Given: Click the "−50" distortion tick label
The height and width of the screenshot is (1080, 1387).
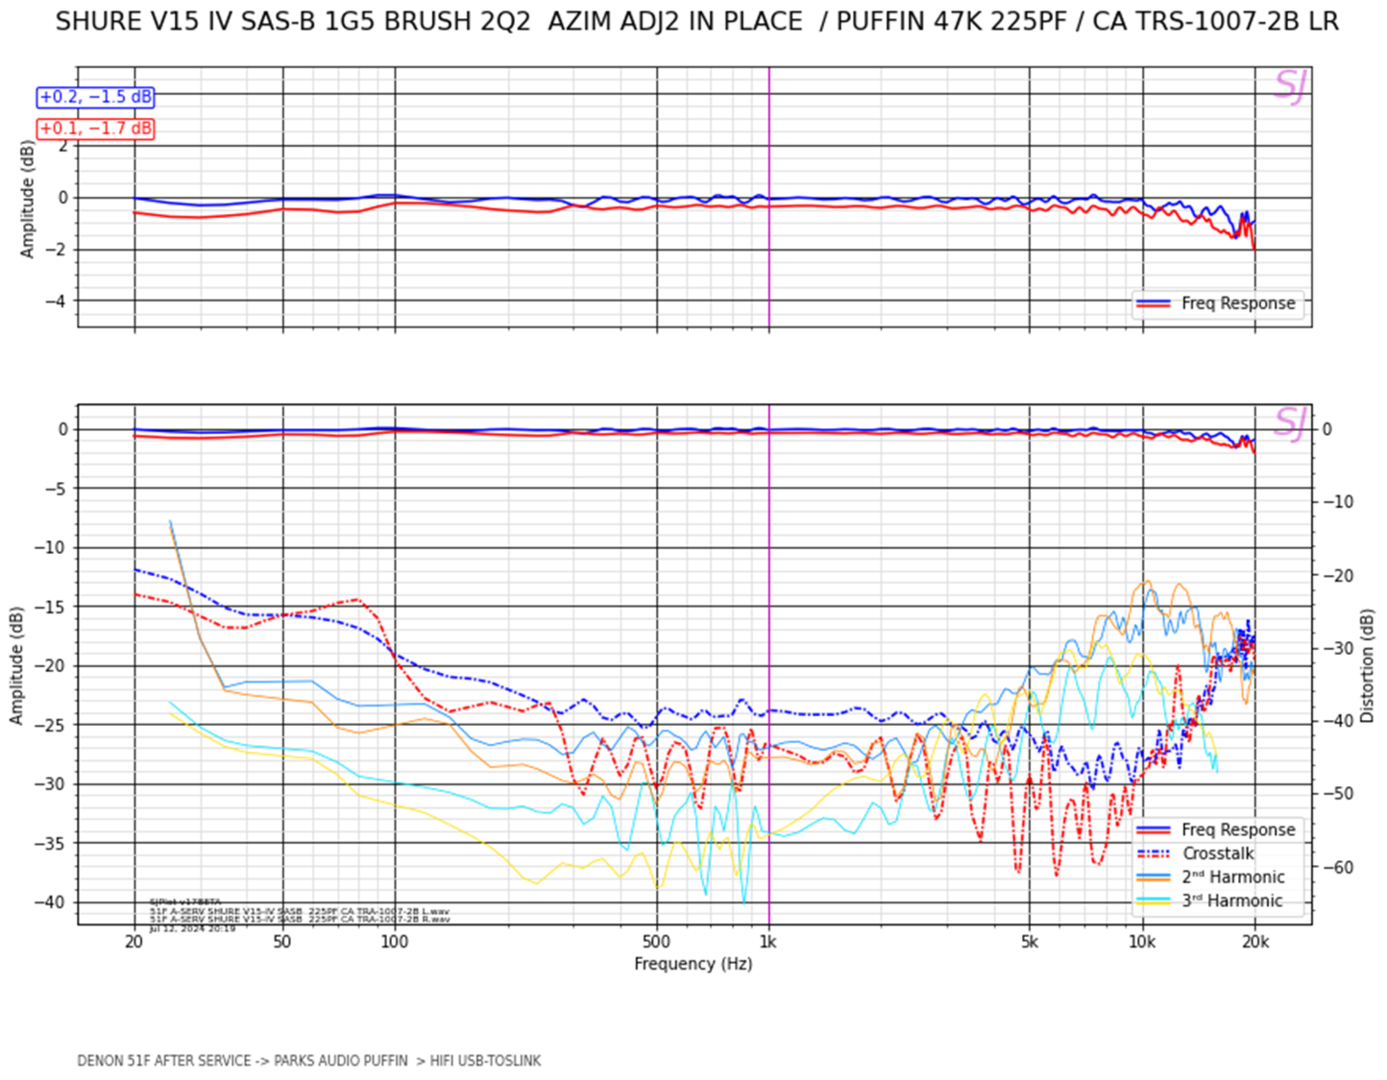Looking at the screenshot, I should pos(1339,794).
